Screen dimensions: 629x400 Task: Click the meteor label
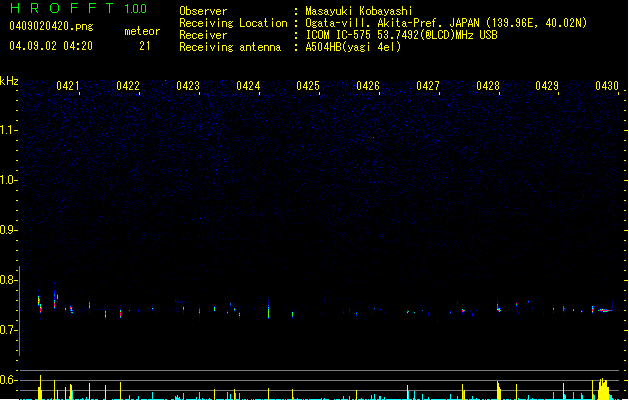point(142,31)
